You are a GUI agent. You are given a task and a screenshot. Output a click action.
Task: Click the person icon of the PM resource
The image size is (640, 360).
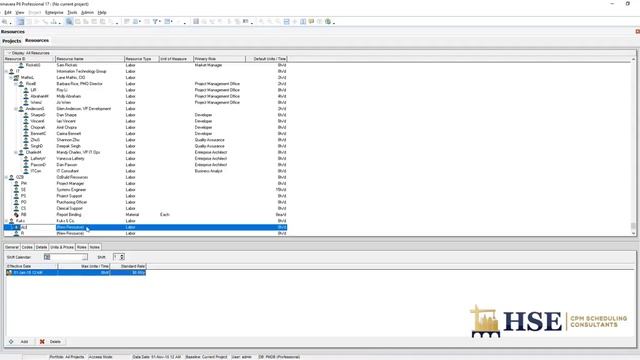click(x=16, y=184)
